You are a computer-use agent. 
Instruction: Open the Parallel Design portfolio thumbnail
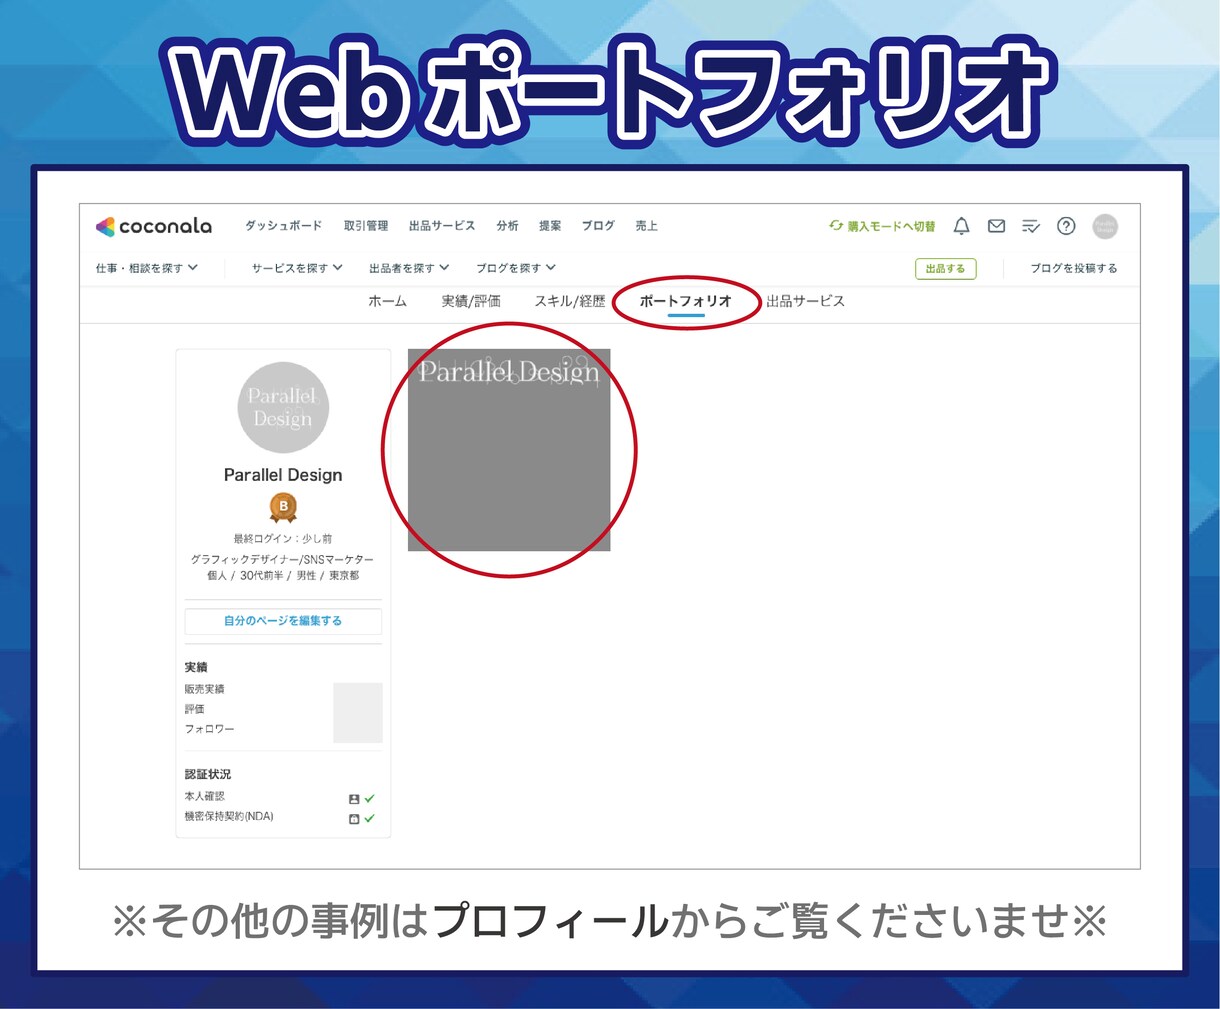coord(509,450)
